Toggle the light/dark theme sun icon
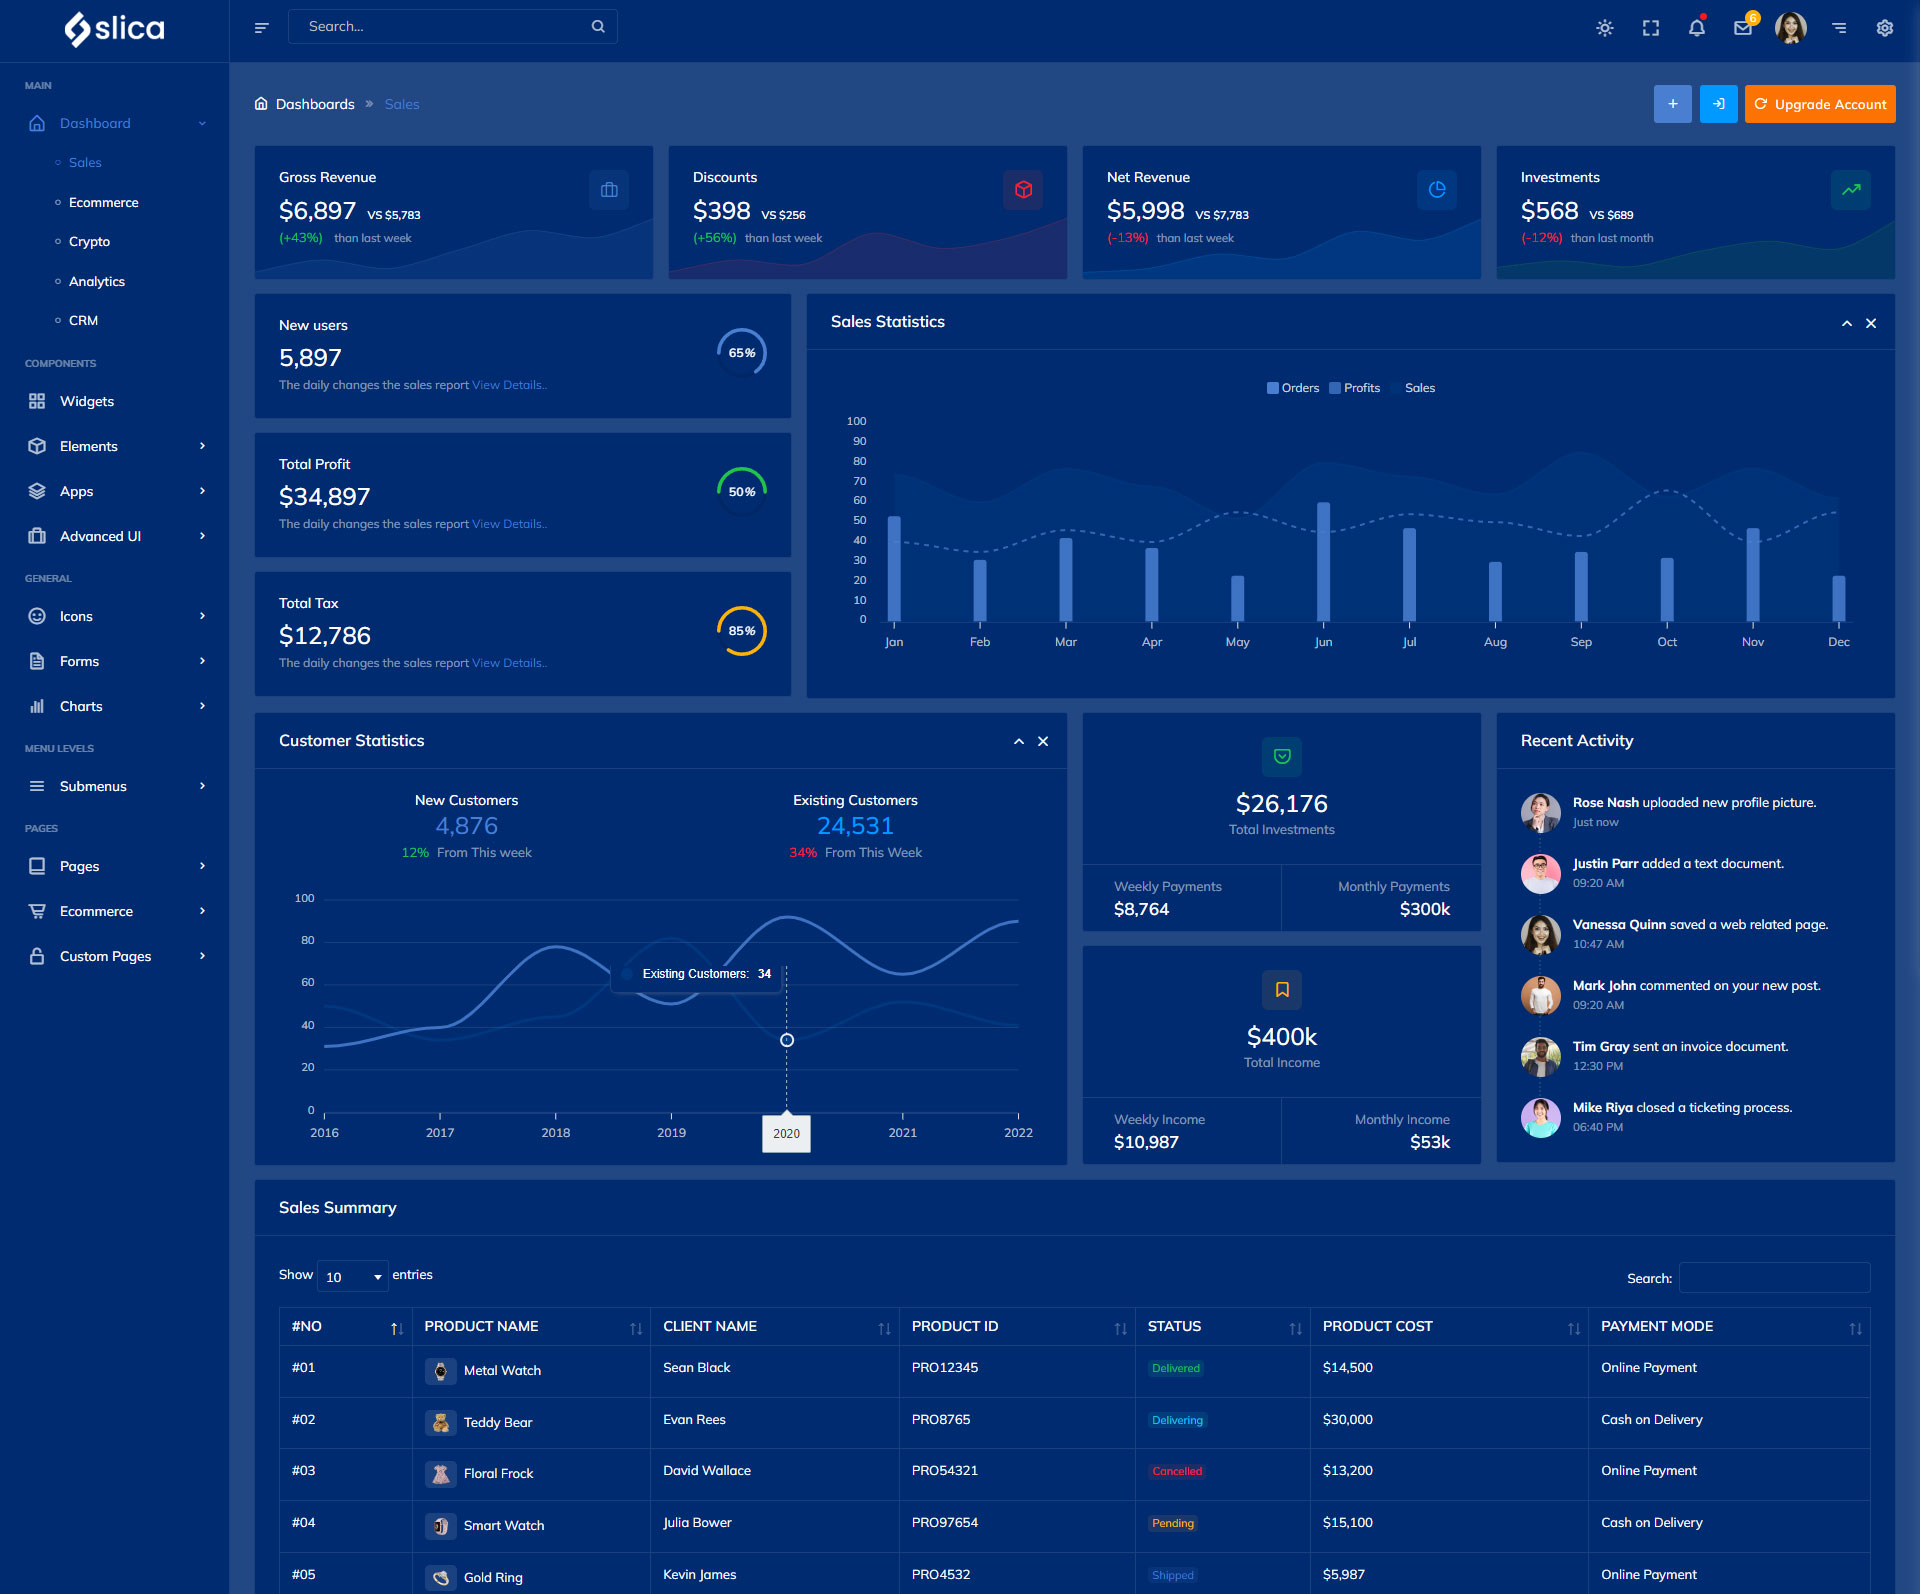This screenshot has height=1594, width=1920. 1605,28
